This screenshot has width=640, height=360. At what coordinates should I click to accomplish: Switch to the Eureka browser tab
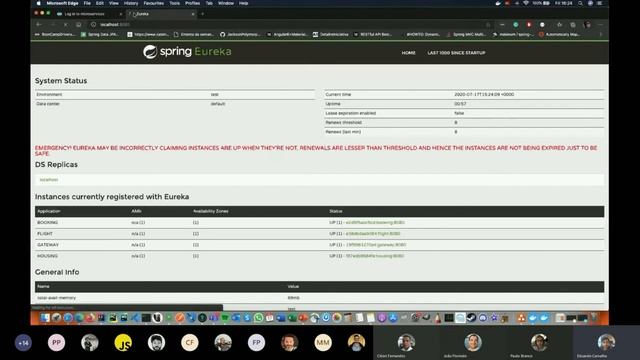coord(161,14)
